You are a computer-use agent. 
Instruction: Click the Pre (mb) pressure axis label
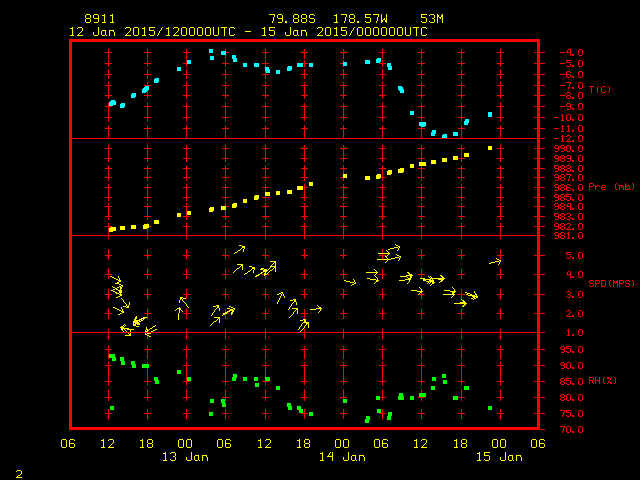click(611, 187)
